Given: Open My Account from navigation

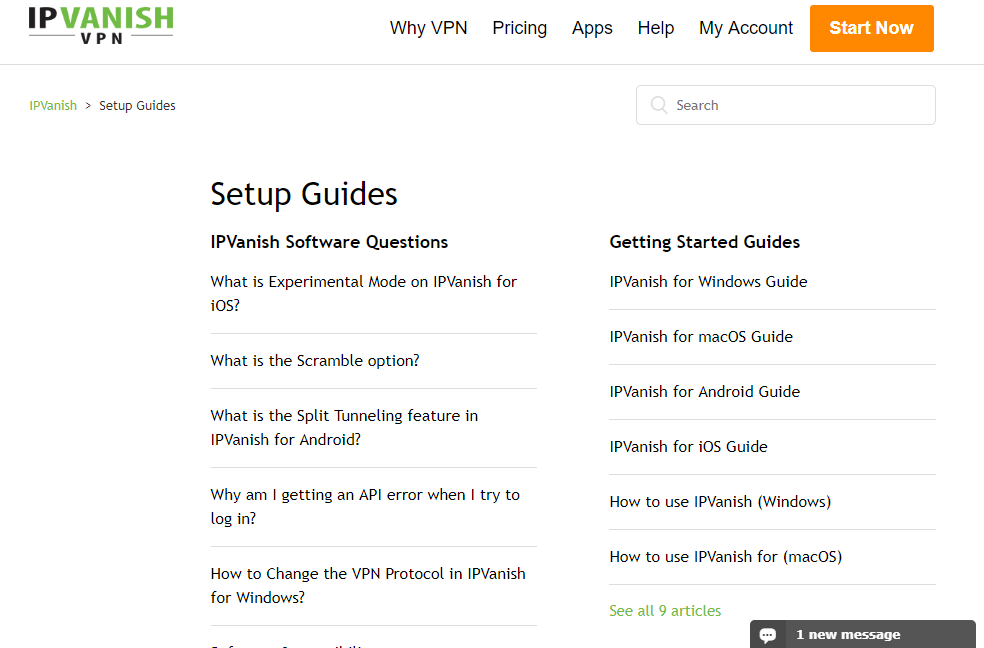Looking at the screenshot, I should coord(746,28).
